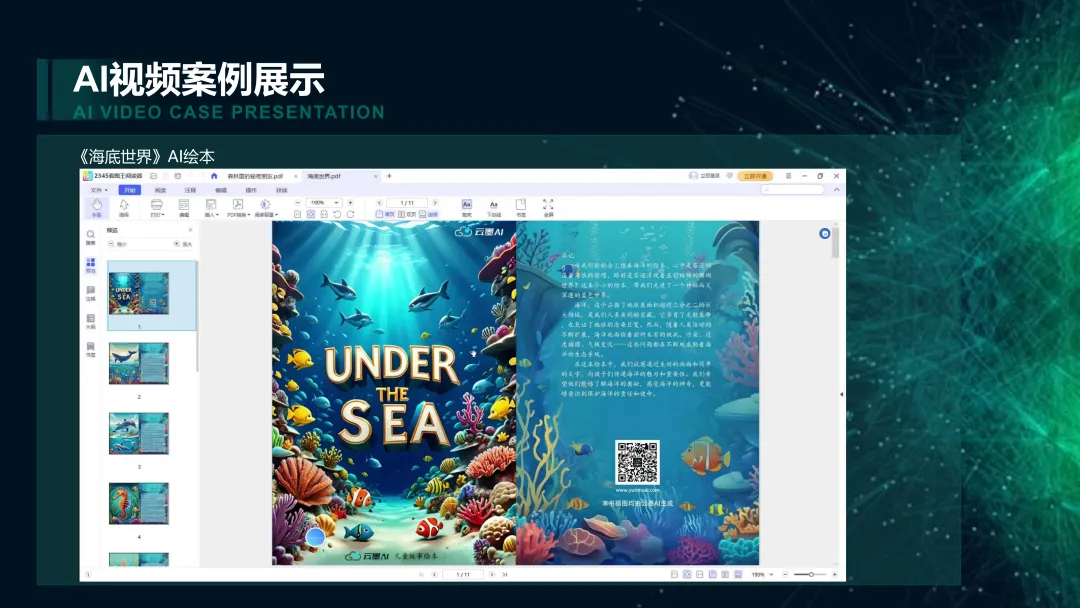Click the login avatar link

pos(704,176)
